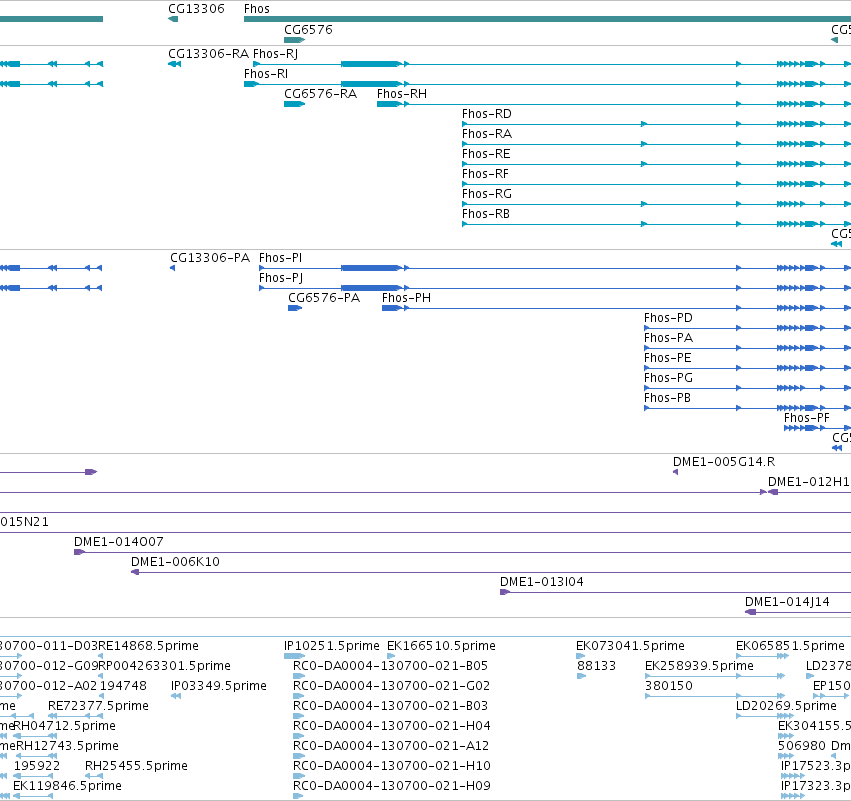The image size is (851, 801).
Task: Select the RH25455.5prime EST label
Action: point(136,766)
